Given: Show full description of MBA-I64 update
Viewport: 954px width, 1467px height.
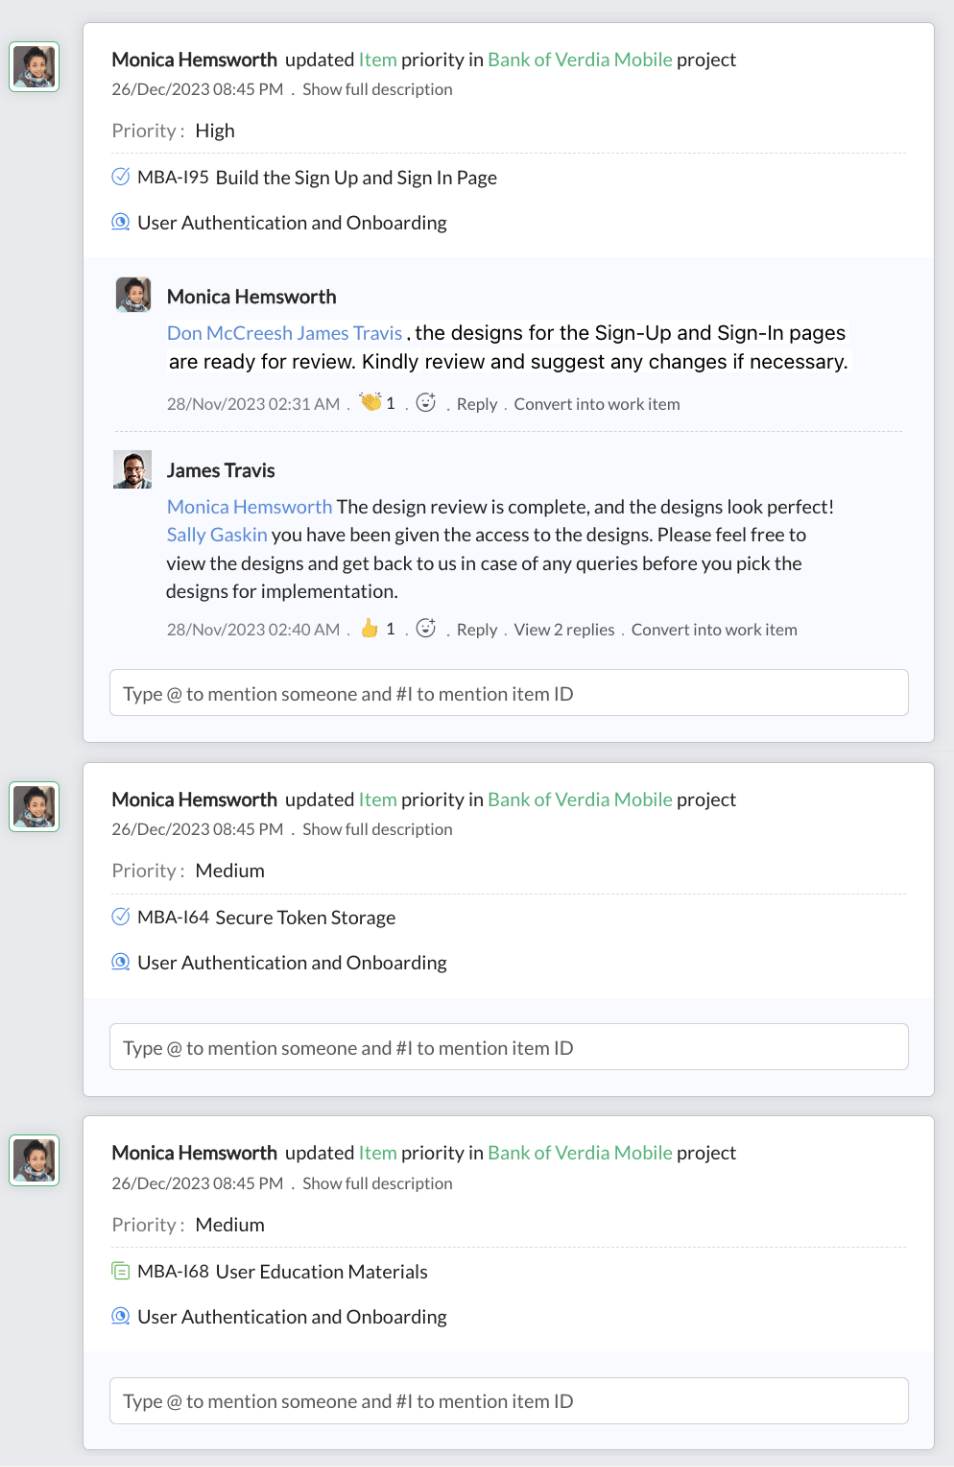Looking at the screenshot, I should pyautogui.click(x=377, y=829).
